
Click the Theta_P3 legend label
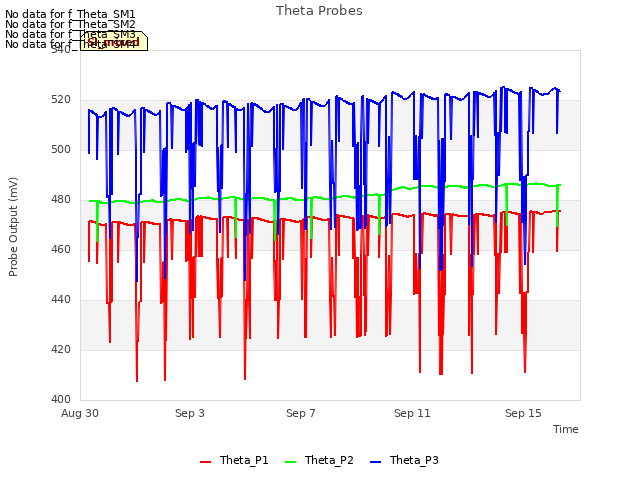[414, 460]
